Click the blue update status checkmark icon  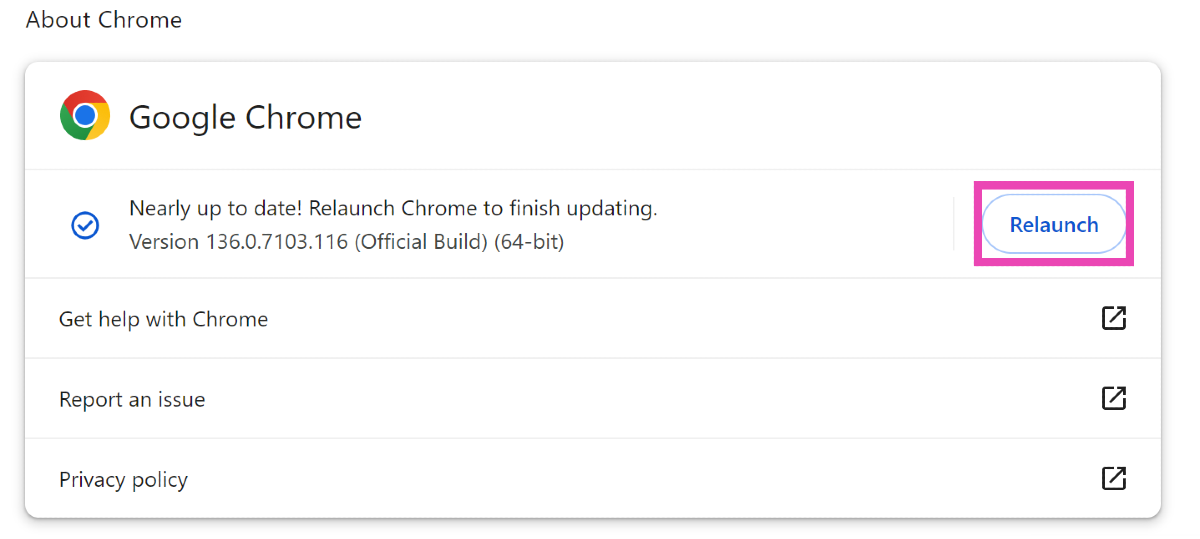coord(85,225)
